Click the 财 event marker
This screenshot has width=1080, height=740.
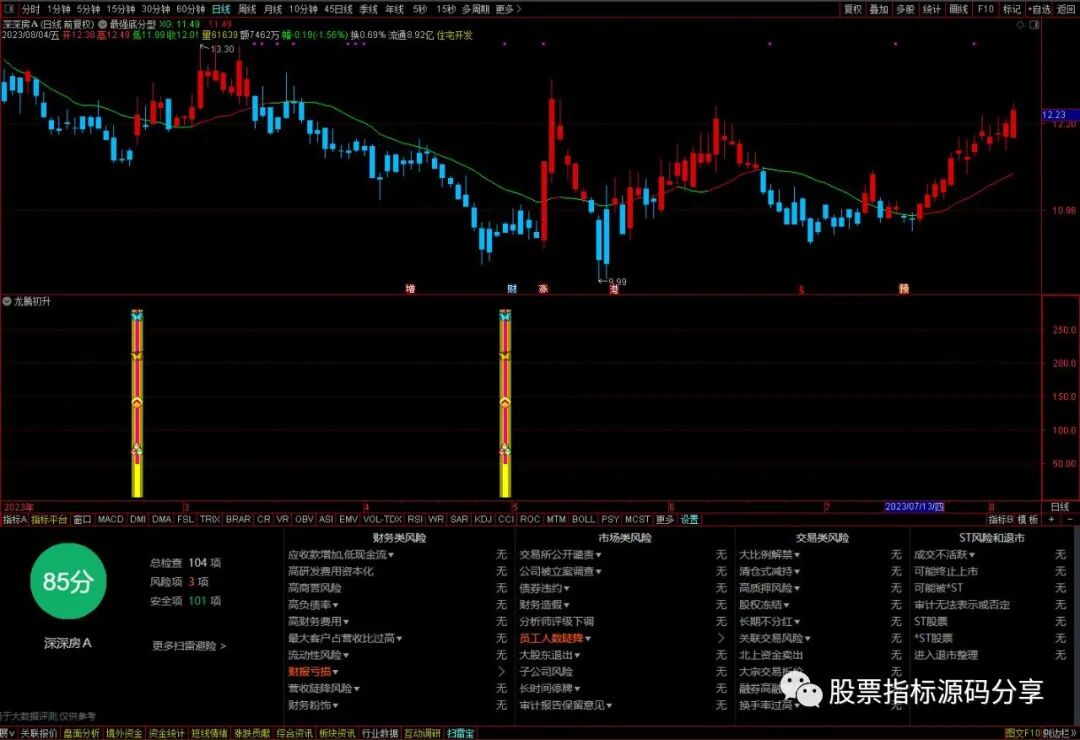512,289
